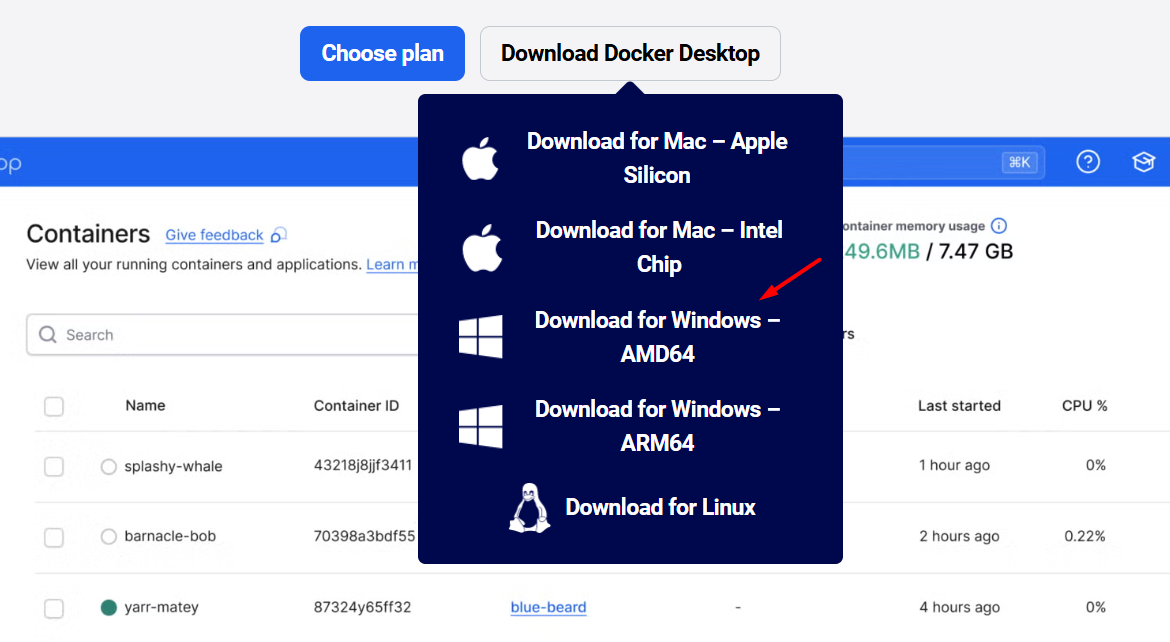This screenshot has width=1170, height=642.
Task: Click container ID 70398a3bdf55
Action: [364, 536]
